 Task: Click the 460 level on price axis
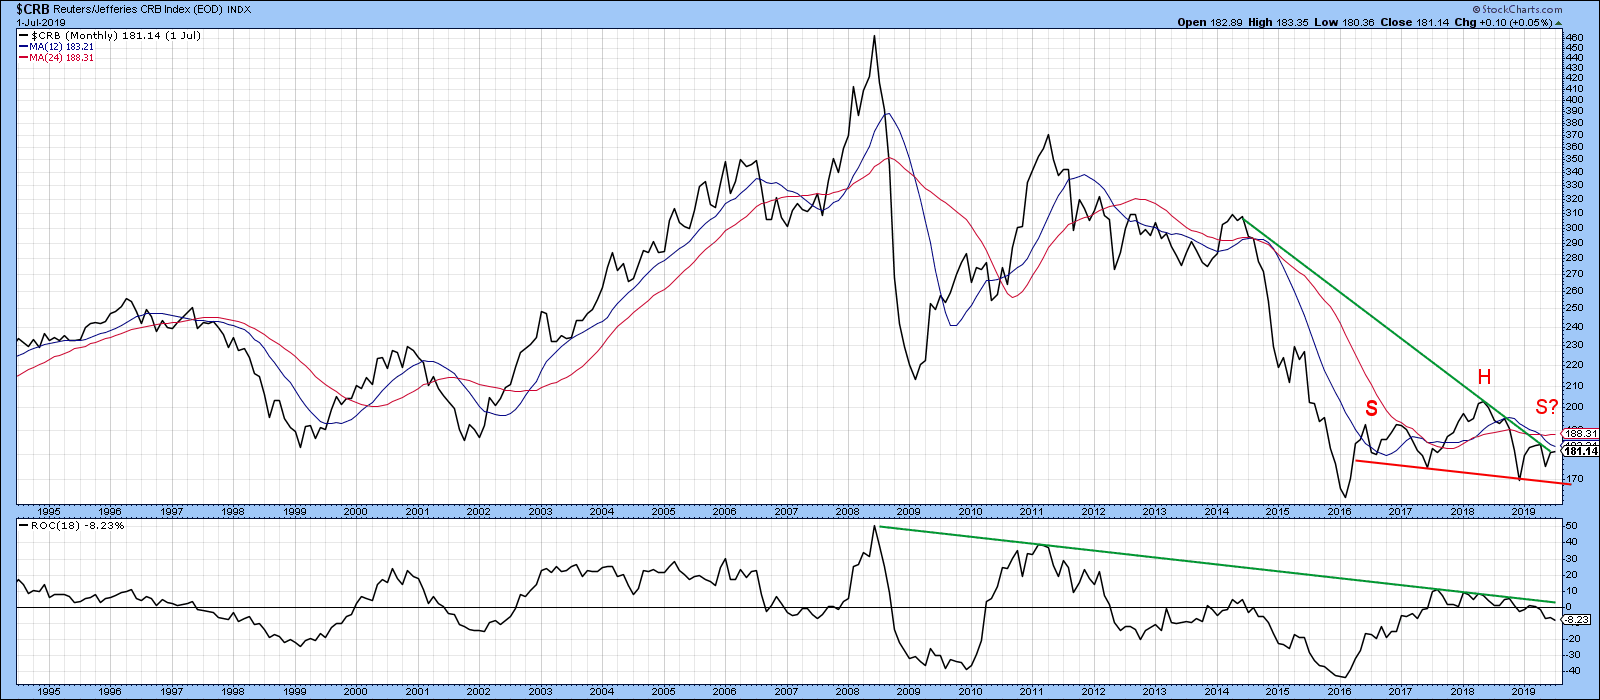coord(1573,38)
